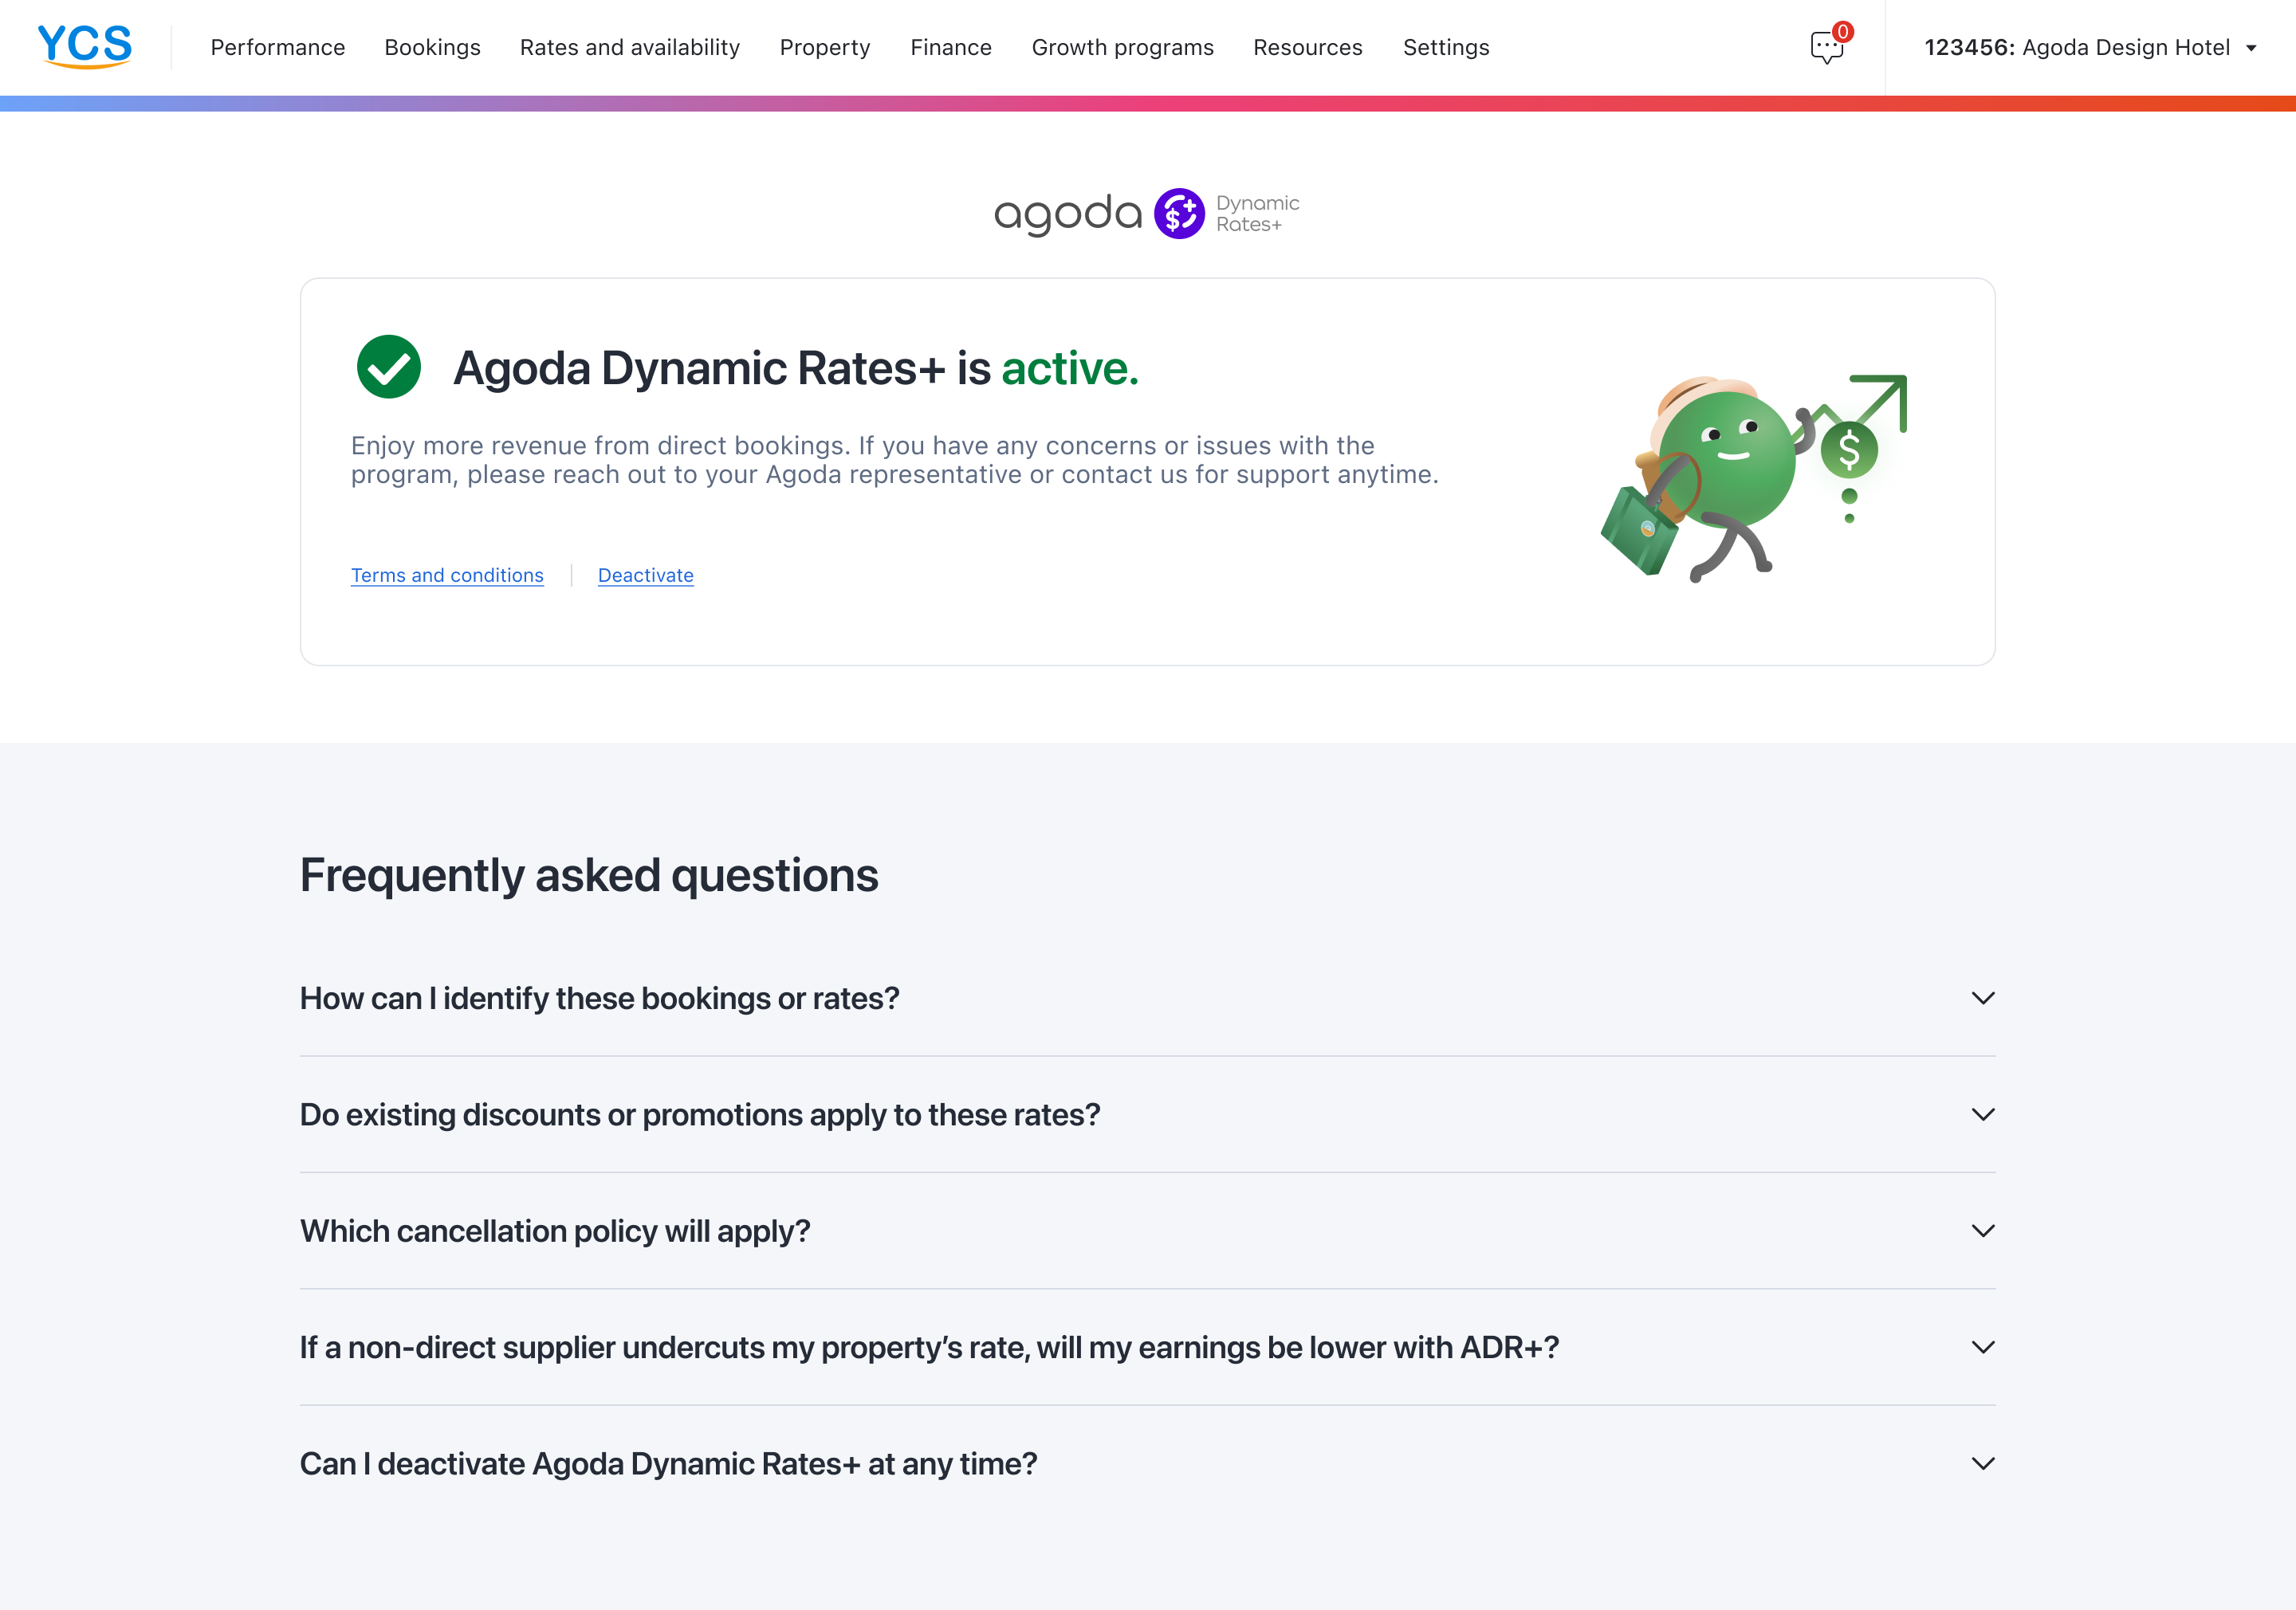Open Rates and availability menu

pyautogui.click(x=629, y=48)
